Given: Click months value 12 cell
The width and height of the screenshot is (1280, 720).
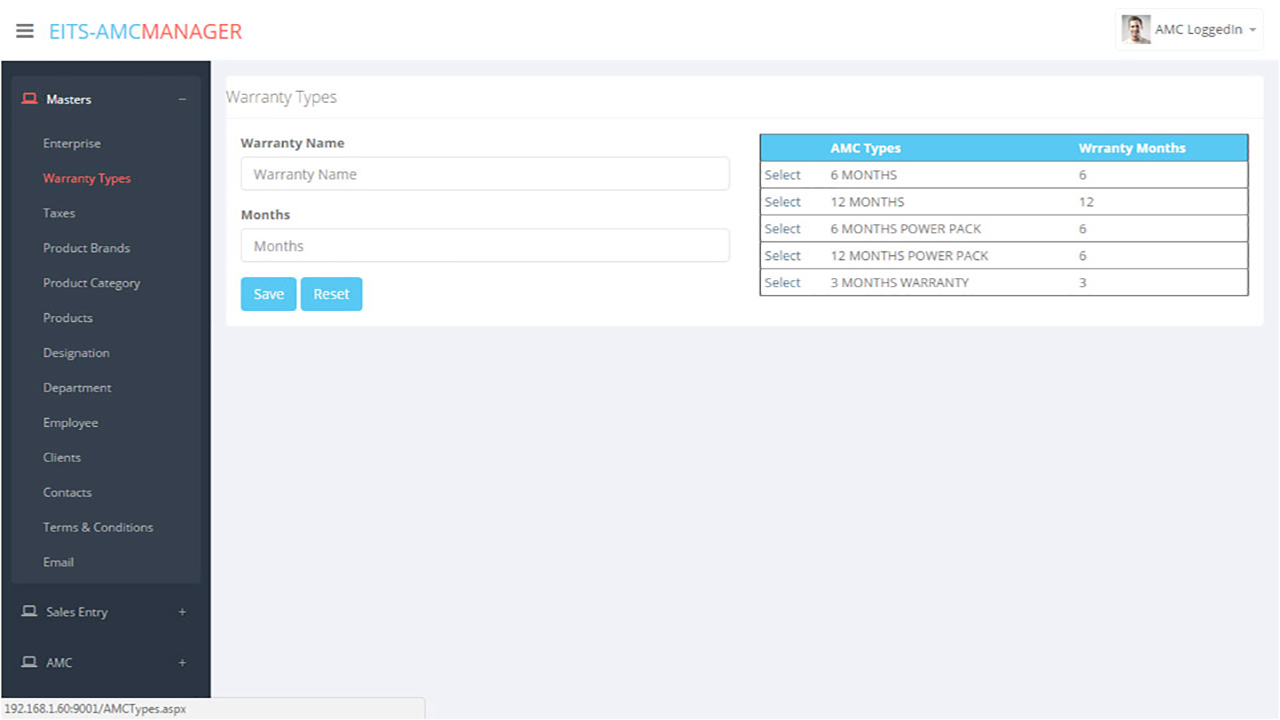Looking at the screenshot, I should (1086, 202).
